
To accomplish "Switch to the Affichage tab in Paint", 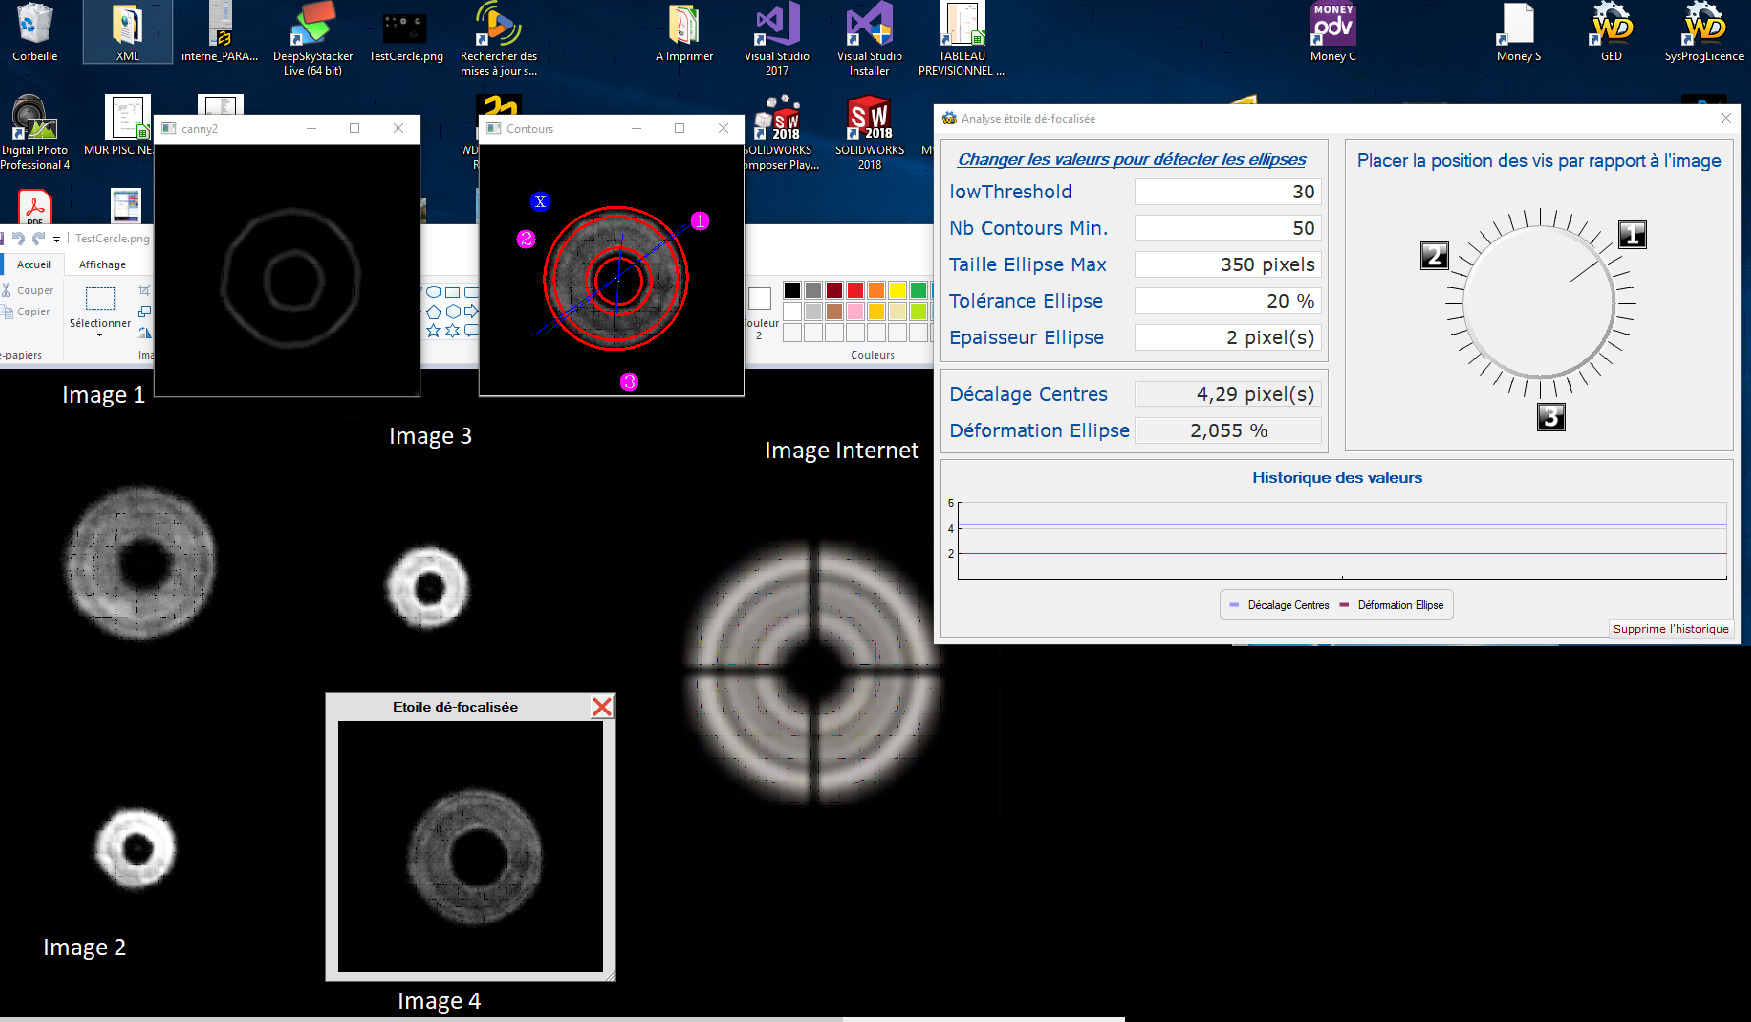I will pos(102,265).
